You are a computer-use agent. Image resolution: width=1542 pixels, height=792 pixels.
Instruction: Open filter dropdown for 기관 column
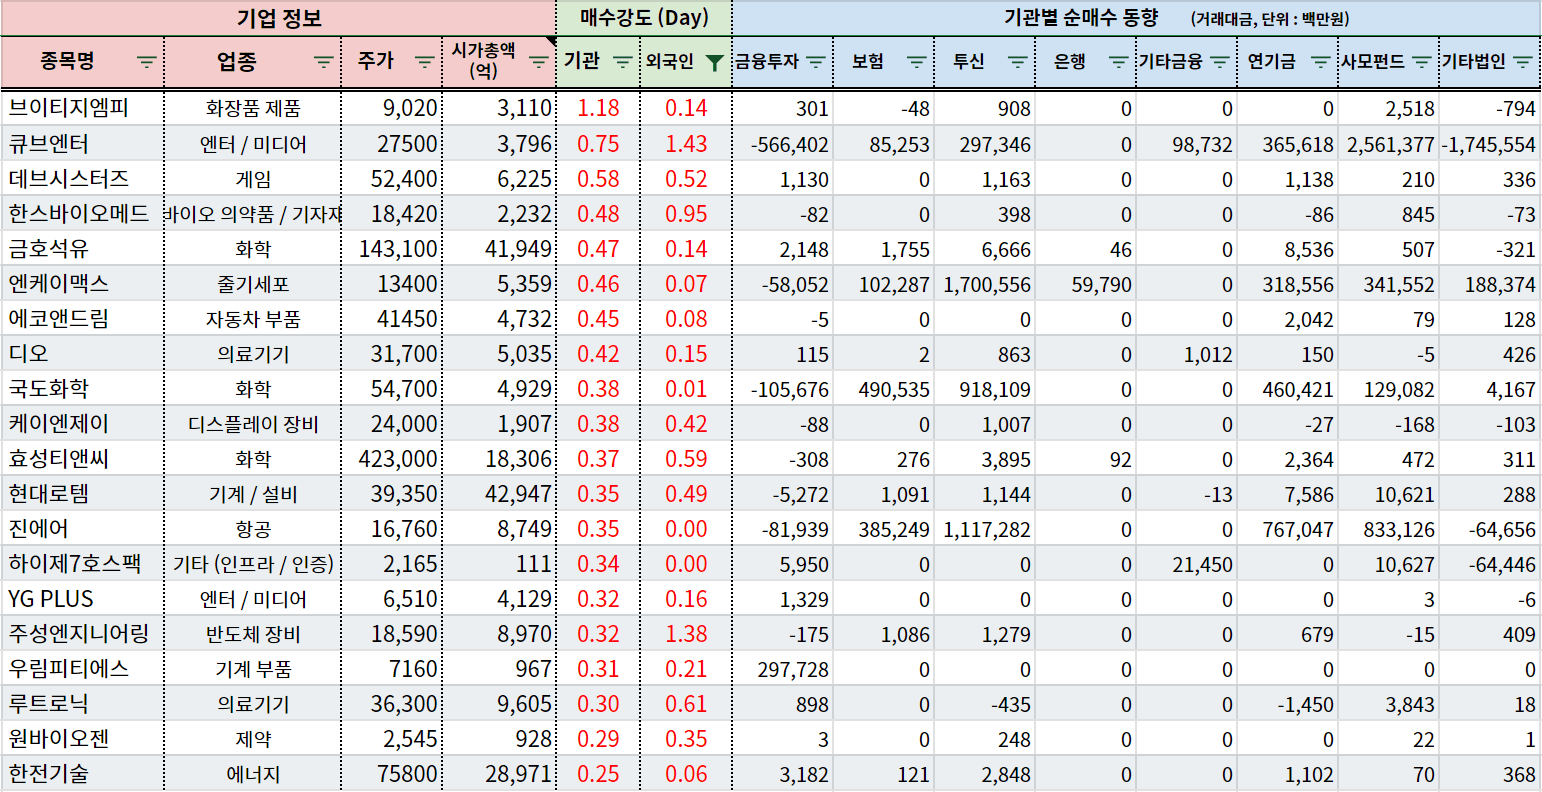point(622,62)
